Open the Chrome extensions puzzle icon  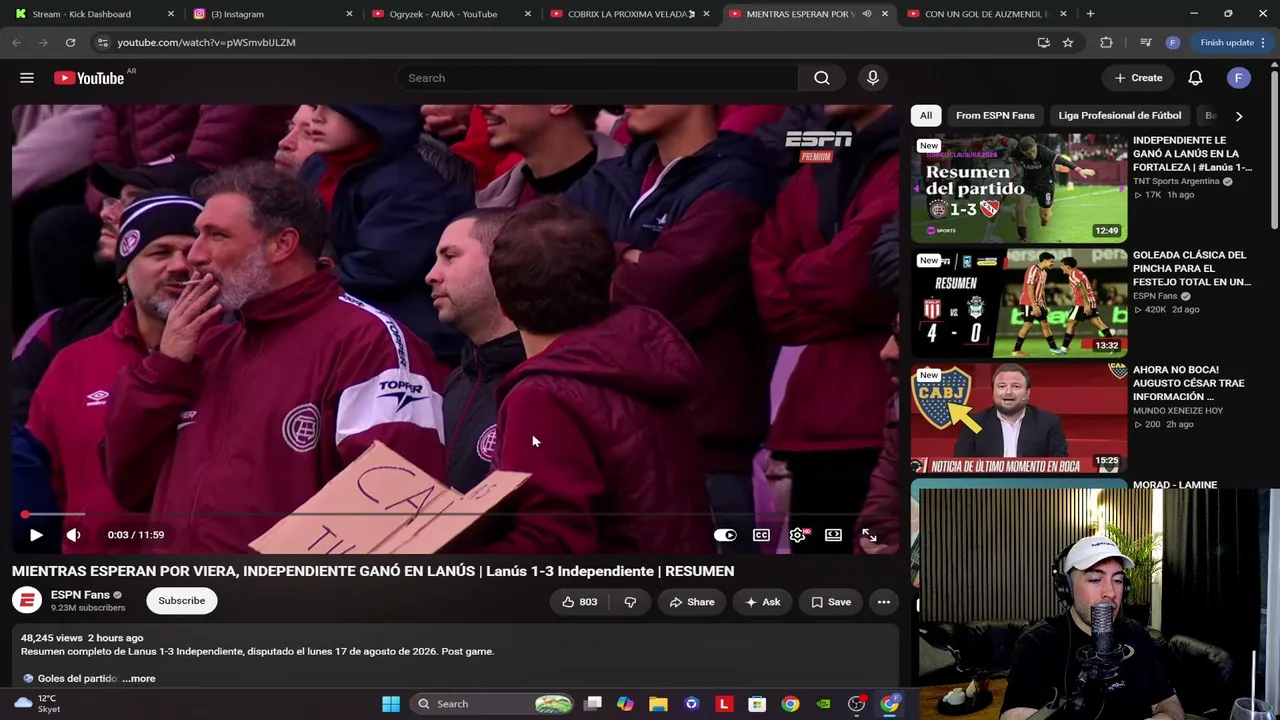pyautogui.click(x=1106, y=42)
